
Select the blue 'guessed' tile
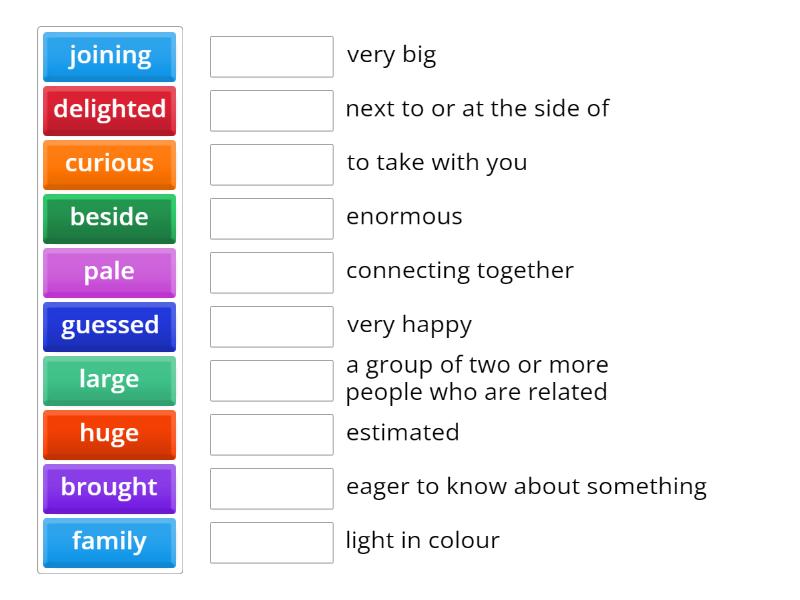pyautogui.click(x=108, y=326)
